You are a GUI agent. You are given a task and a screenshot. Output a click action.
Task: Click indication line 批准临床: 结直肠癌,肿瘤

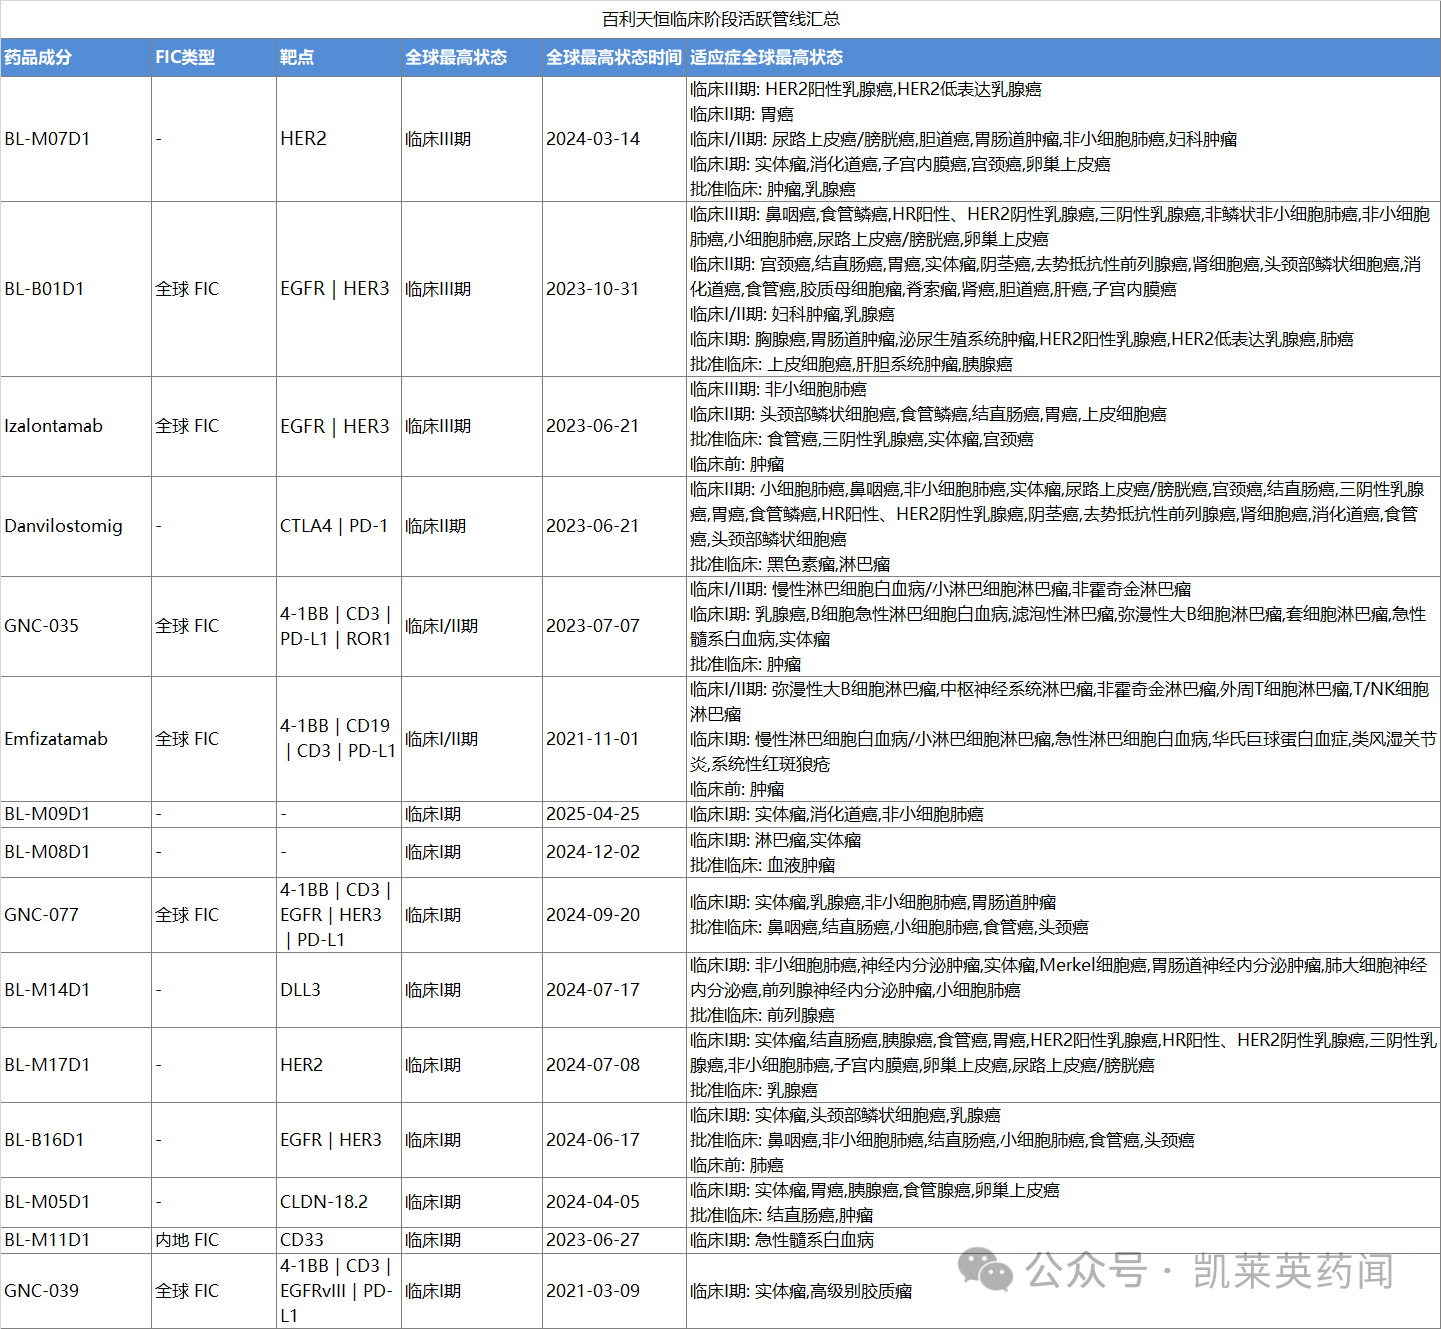(x=782, y=1215)
